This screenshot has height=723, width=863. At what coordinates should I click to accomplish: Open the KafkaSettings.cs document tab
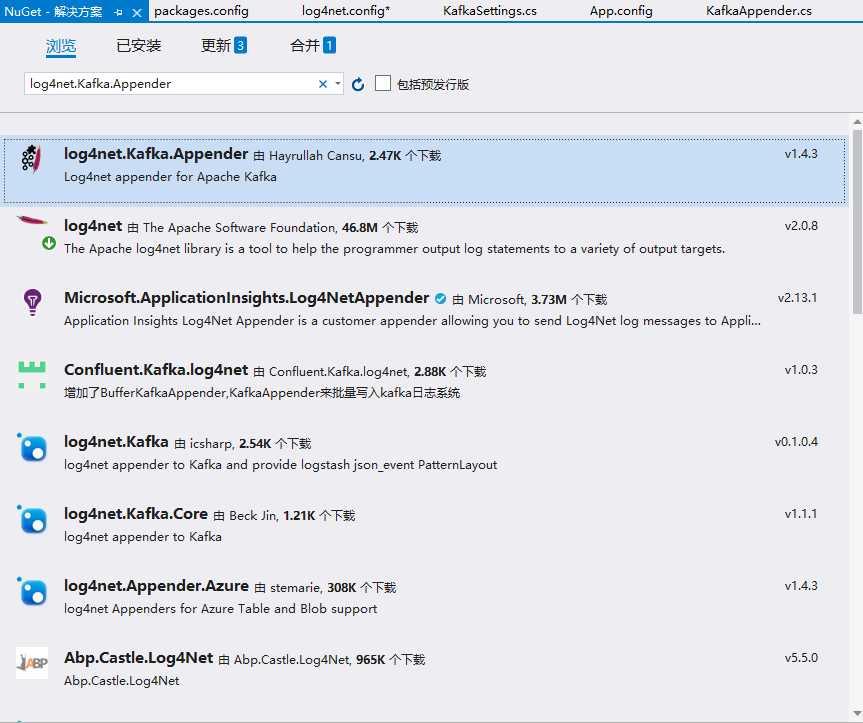pos(490,11)
